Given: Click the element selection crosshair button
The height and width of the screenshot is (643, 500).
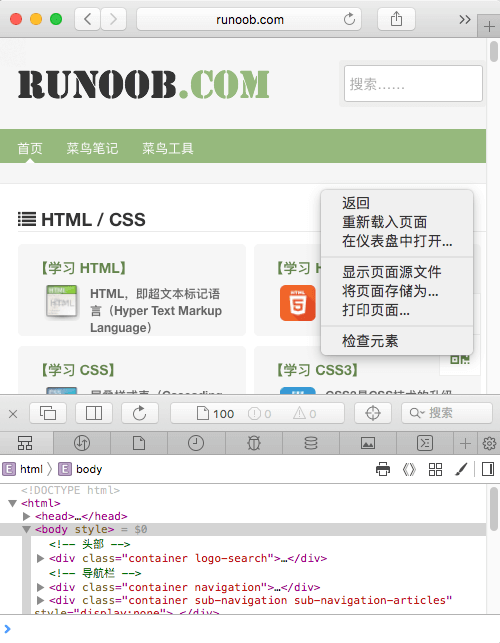Looking at the screenshot, I should [372, 413].
